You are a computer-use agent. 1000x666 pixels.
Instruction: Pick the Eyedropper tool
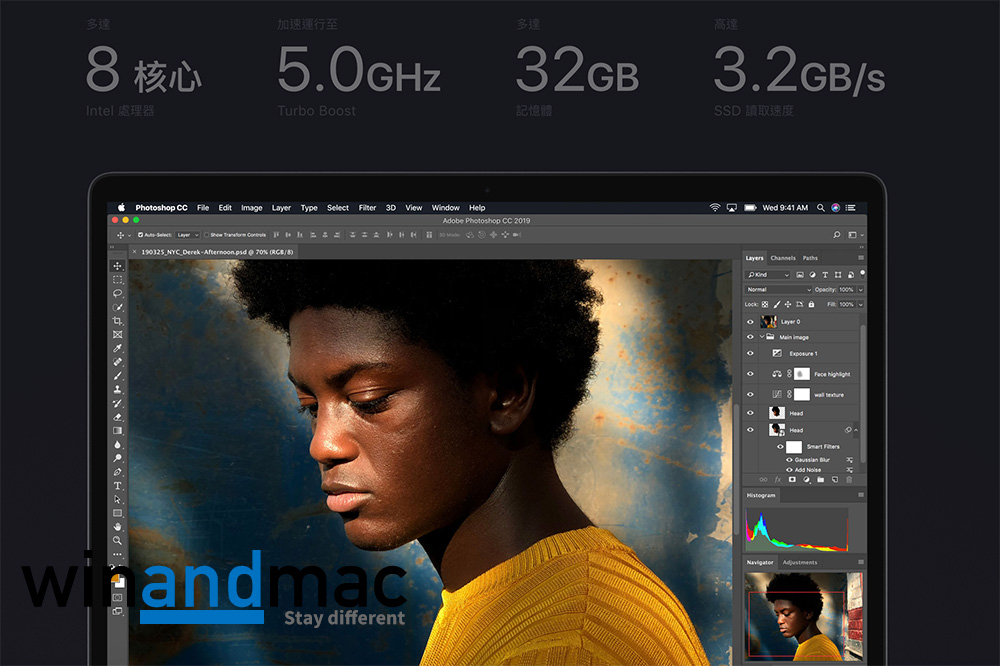(x=118, y=348)
